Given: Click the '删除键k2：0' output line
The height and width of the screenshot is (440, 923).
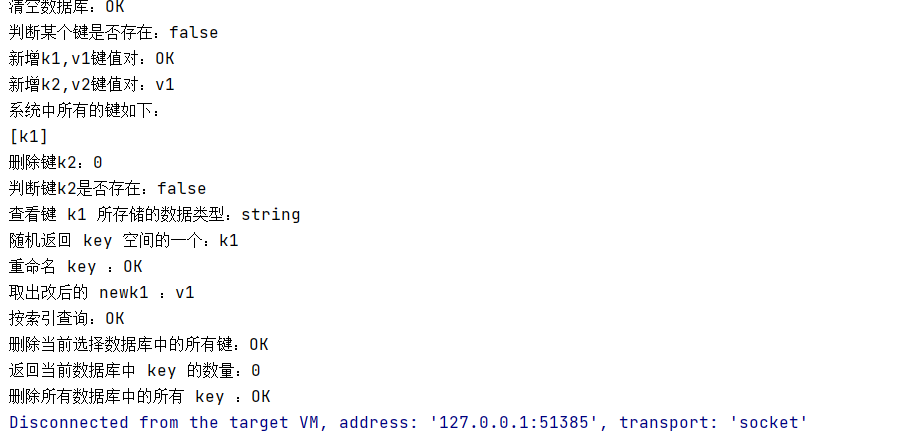Looking at the screenshot, I should (x=56, y=162).
